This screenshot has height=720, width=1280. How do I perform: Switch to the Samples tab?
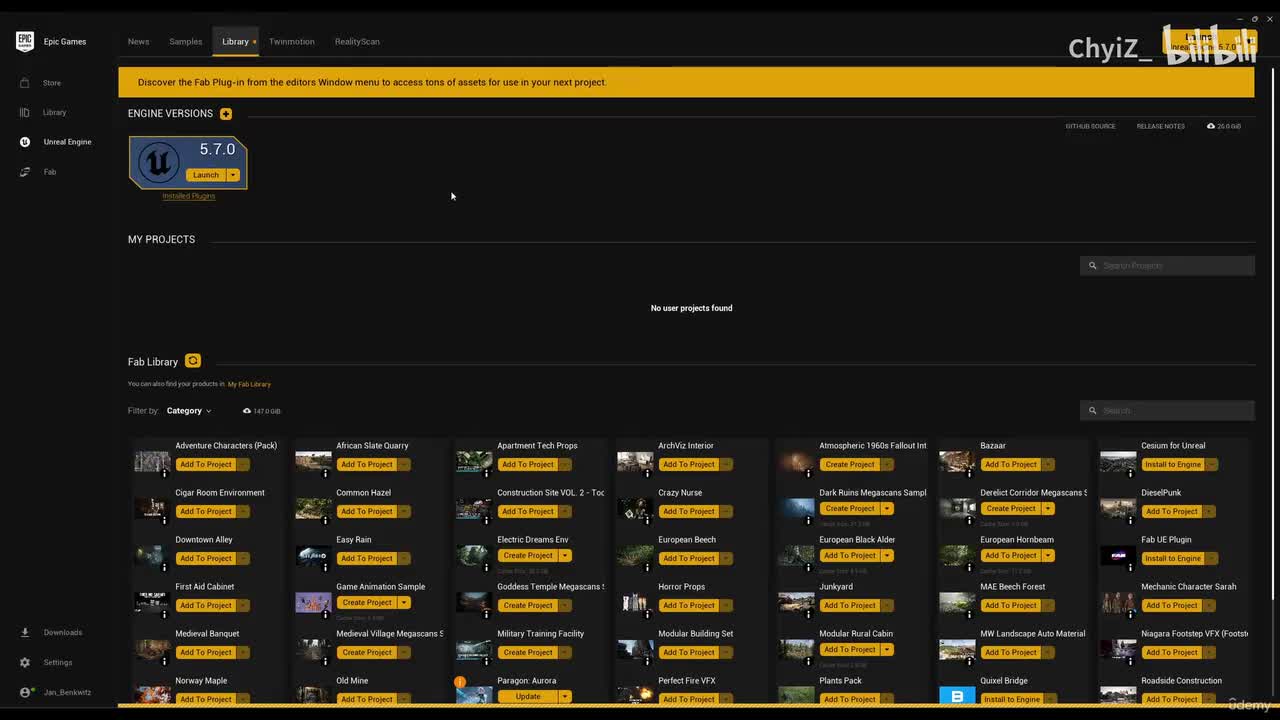(x=185, y=42)
